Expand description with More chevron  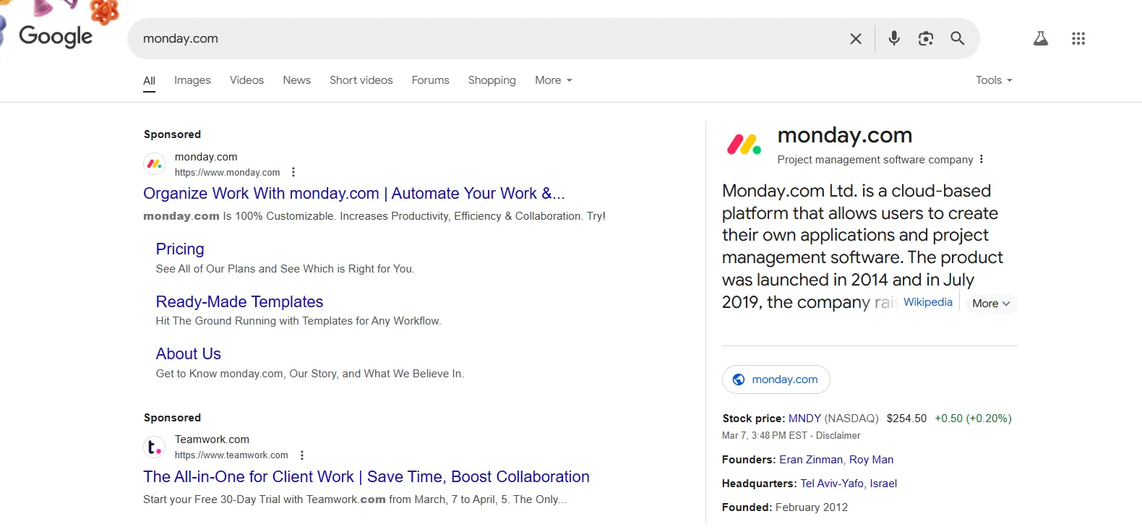point(991,303)
